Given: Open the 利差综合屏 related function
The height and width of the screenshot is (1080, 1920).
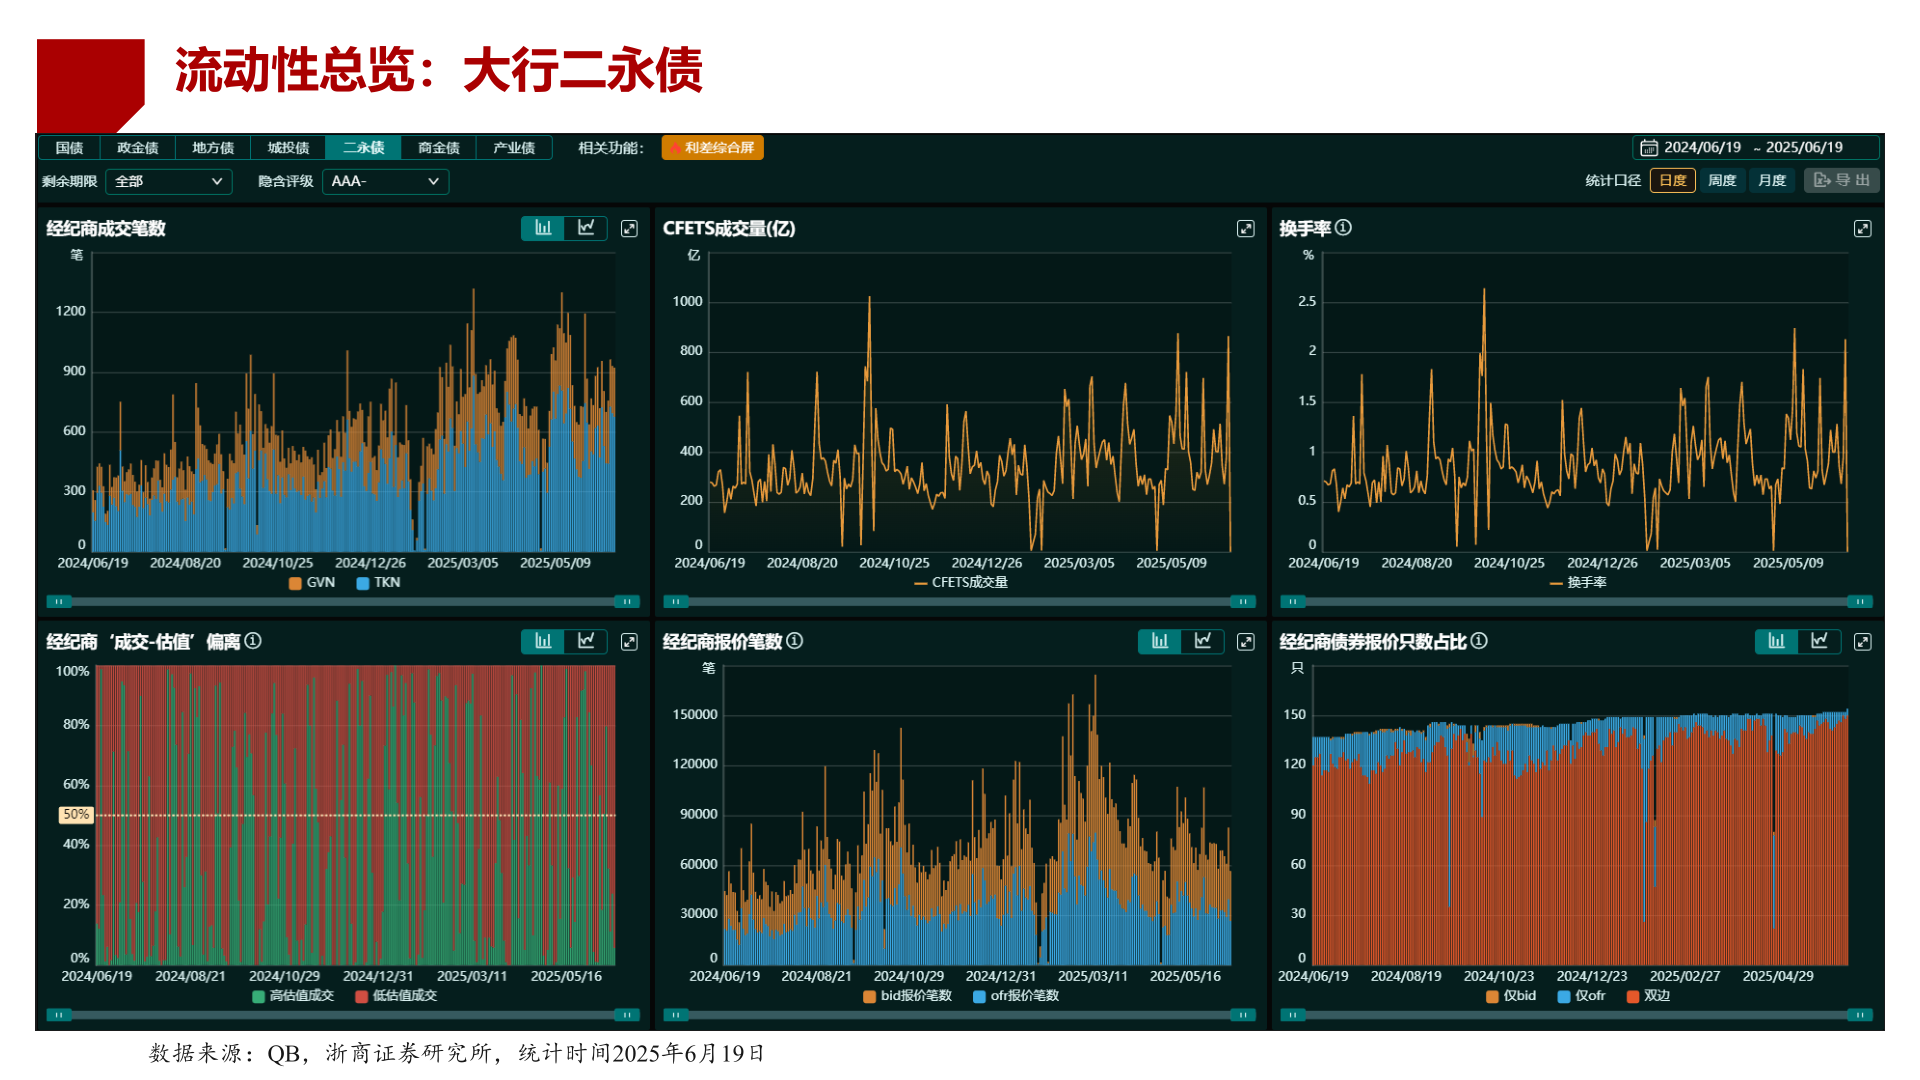Looking at the screenshot, I should click(x=712, y=148).
